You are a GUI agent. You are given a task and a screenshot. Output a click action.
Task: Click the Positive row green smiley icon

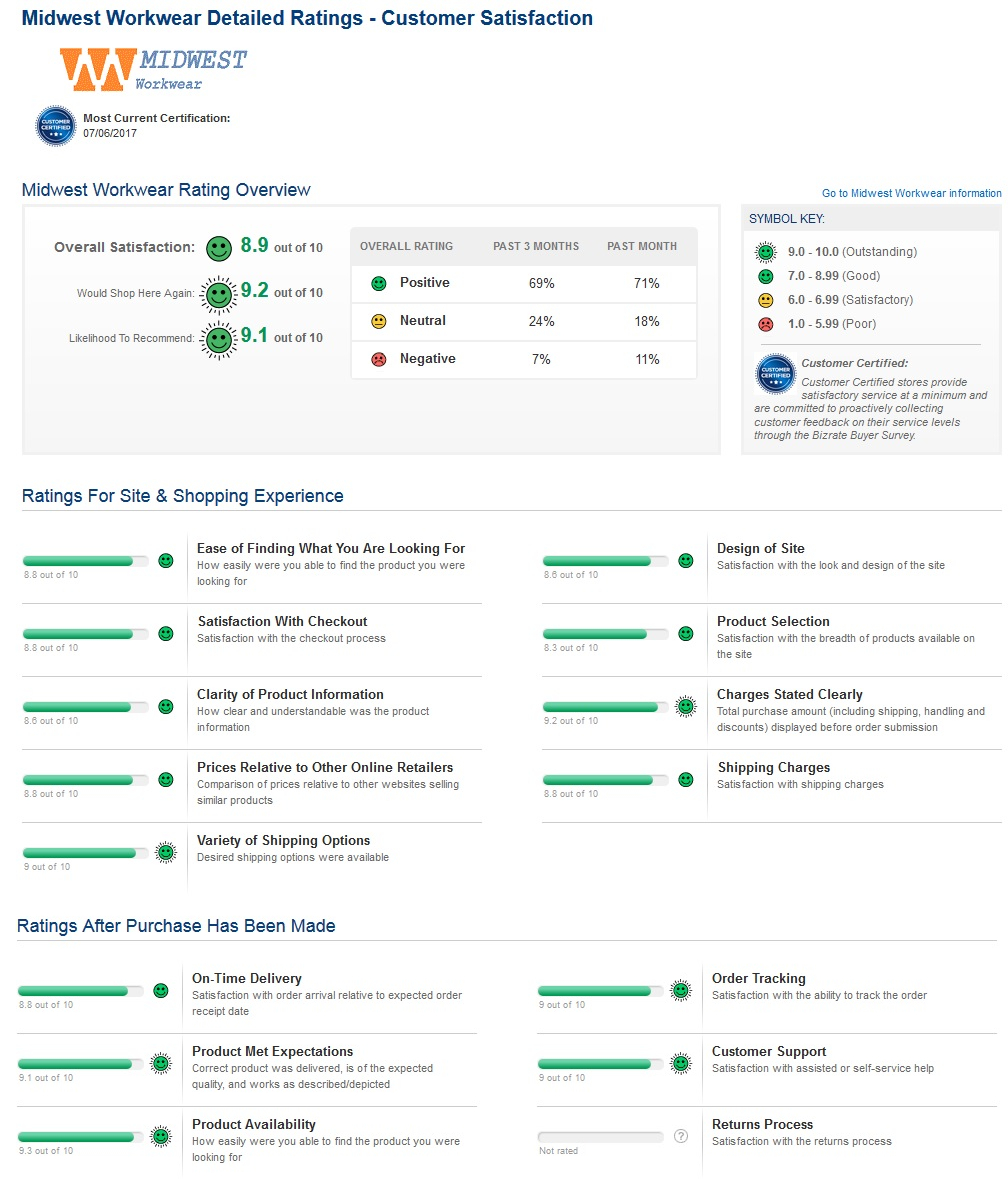click(378, 283)
